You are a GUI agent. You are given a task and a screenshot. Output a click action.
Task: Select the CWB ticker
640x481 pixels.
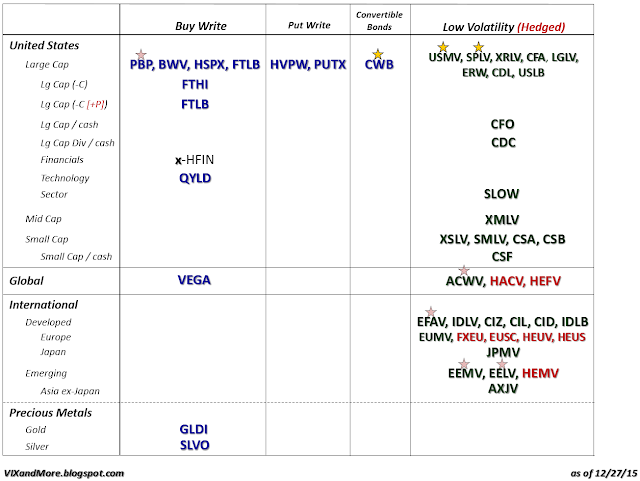[379, 65]
